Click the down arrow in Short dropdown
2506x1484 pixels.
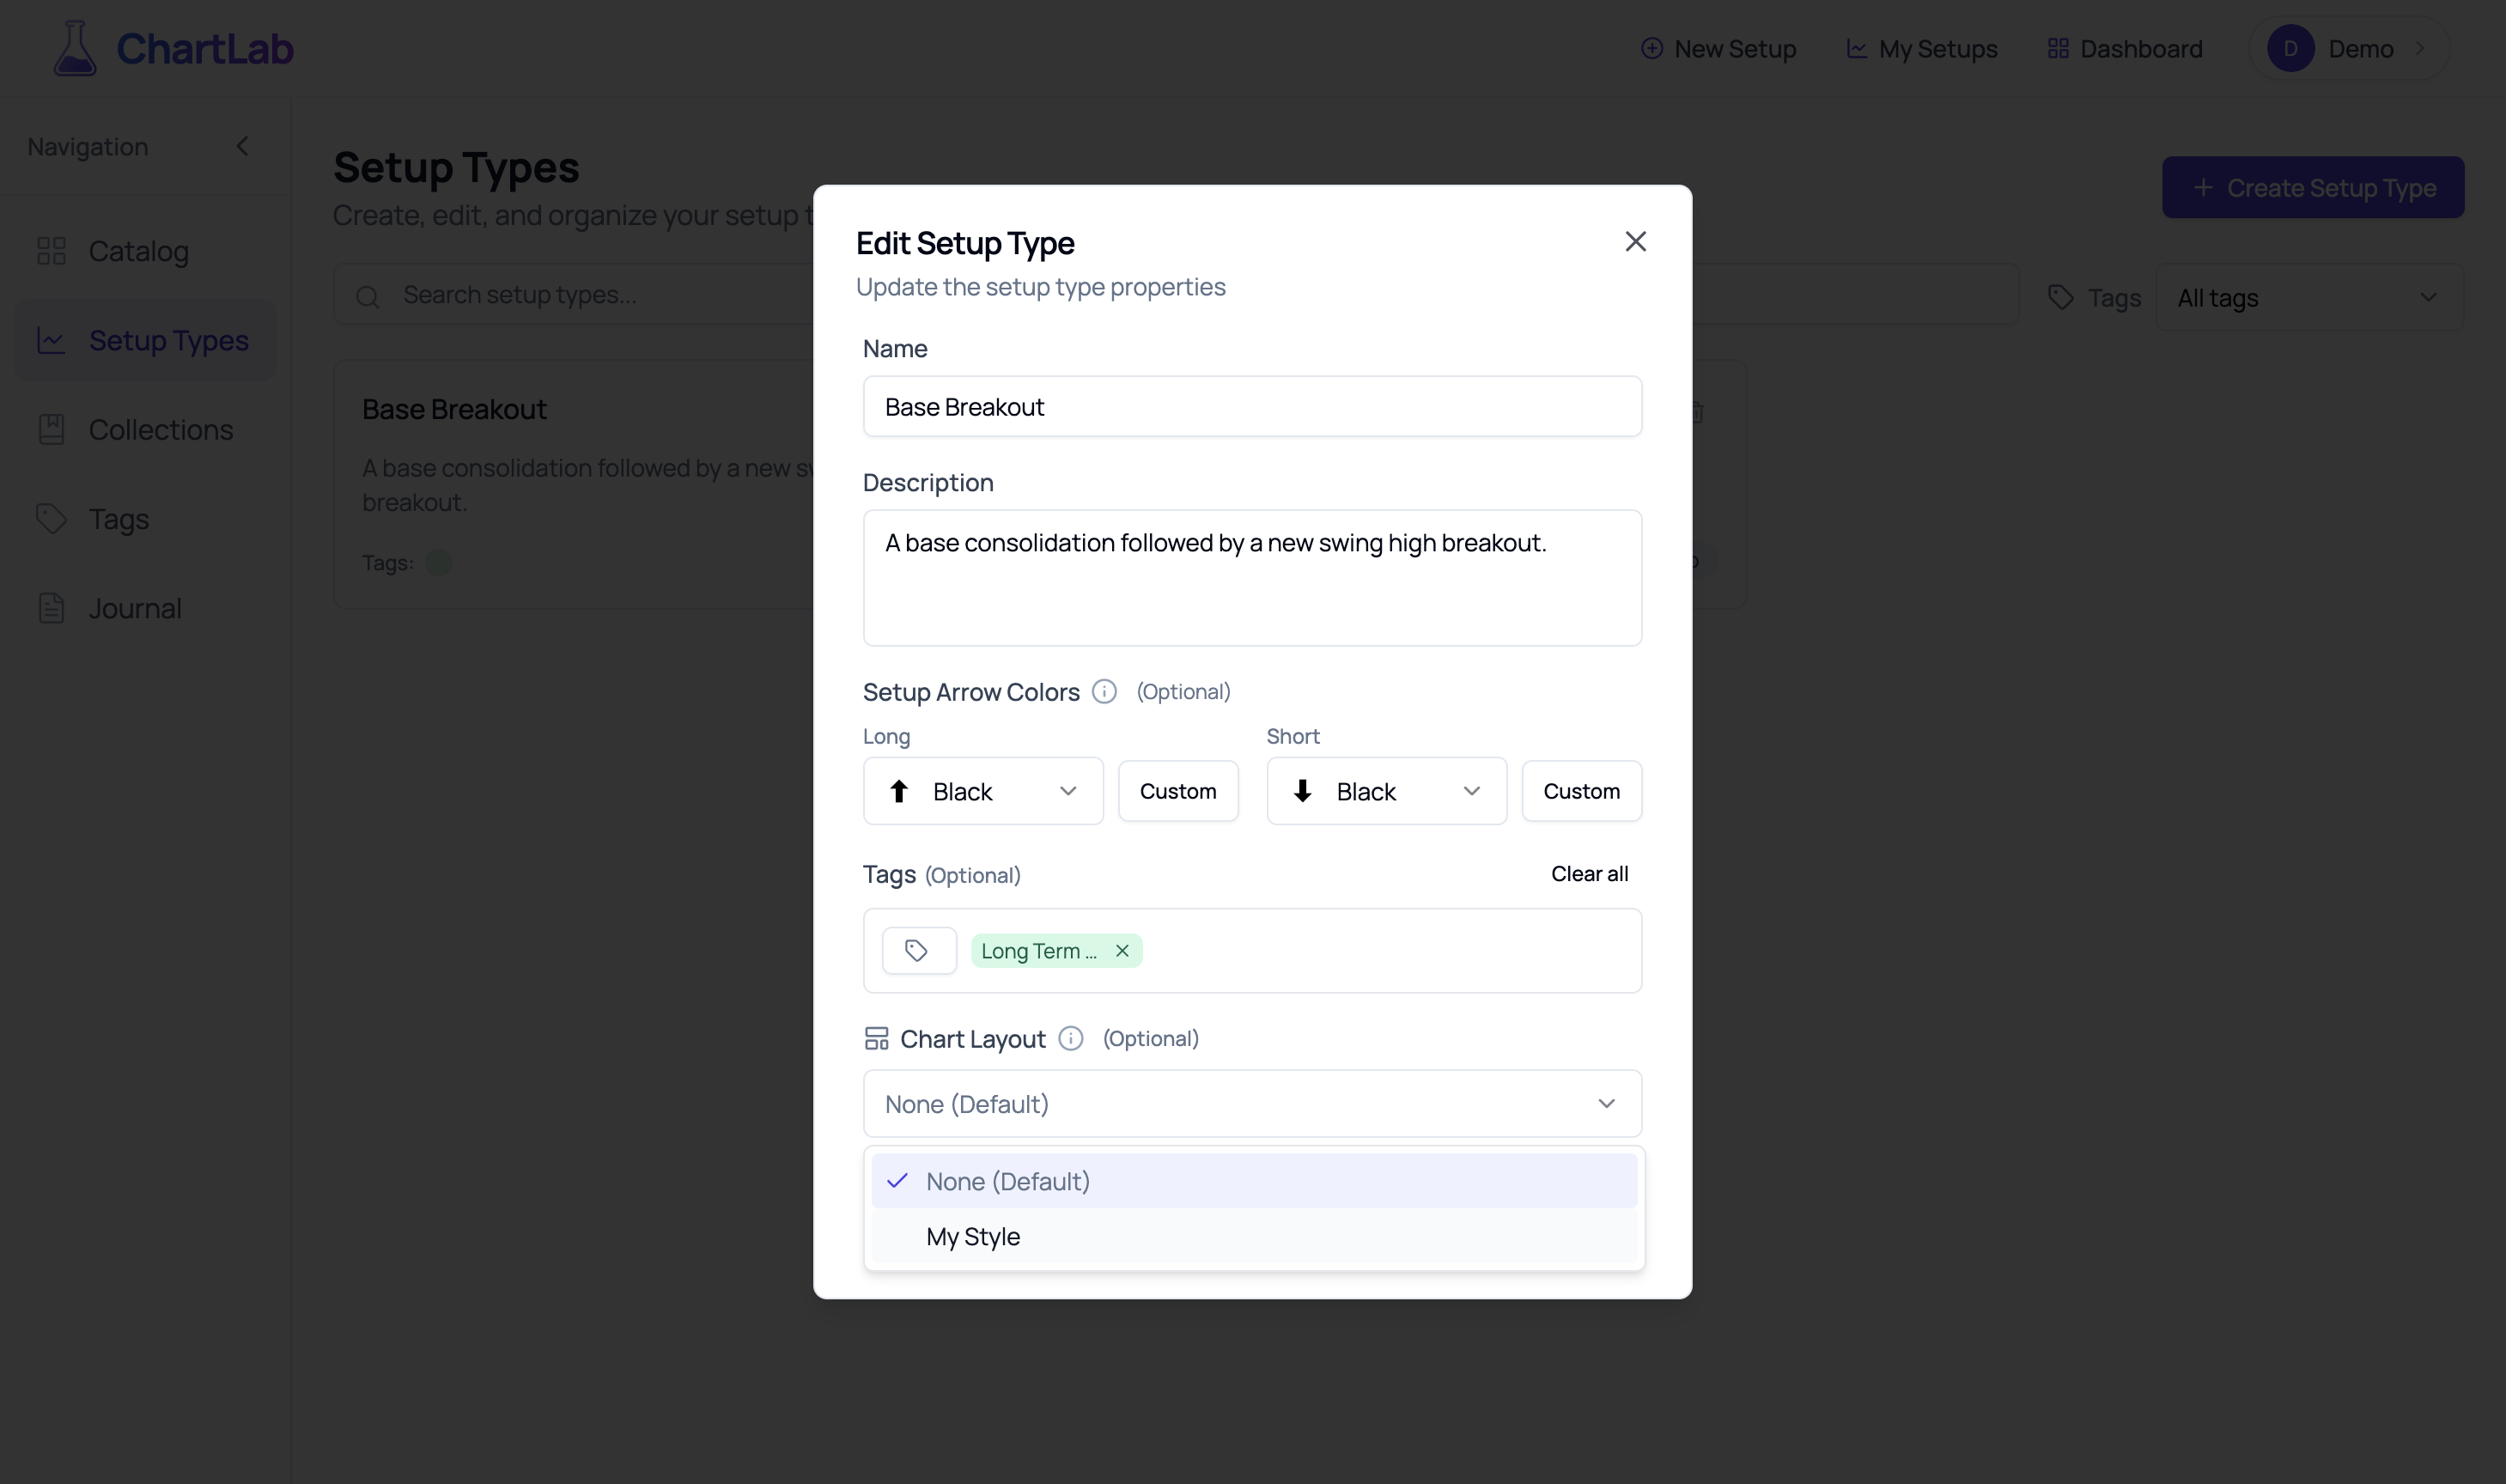pyautogui.click(x=1302, y=791)
